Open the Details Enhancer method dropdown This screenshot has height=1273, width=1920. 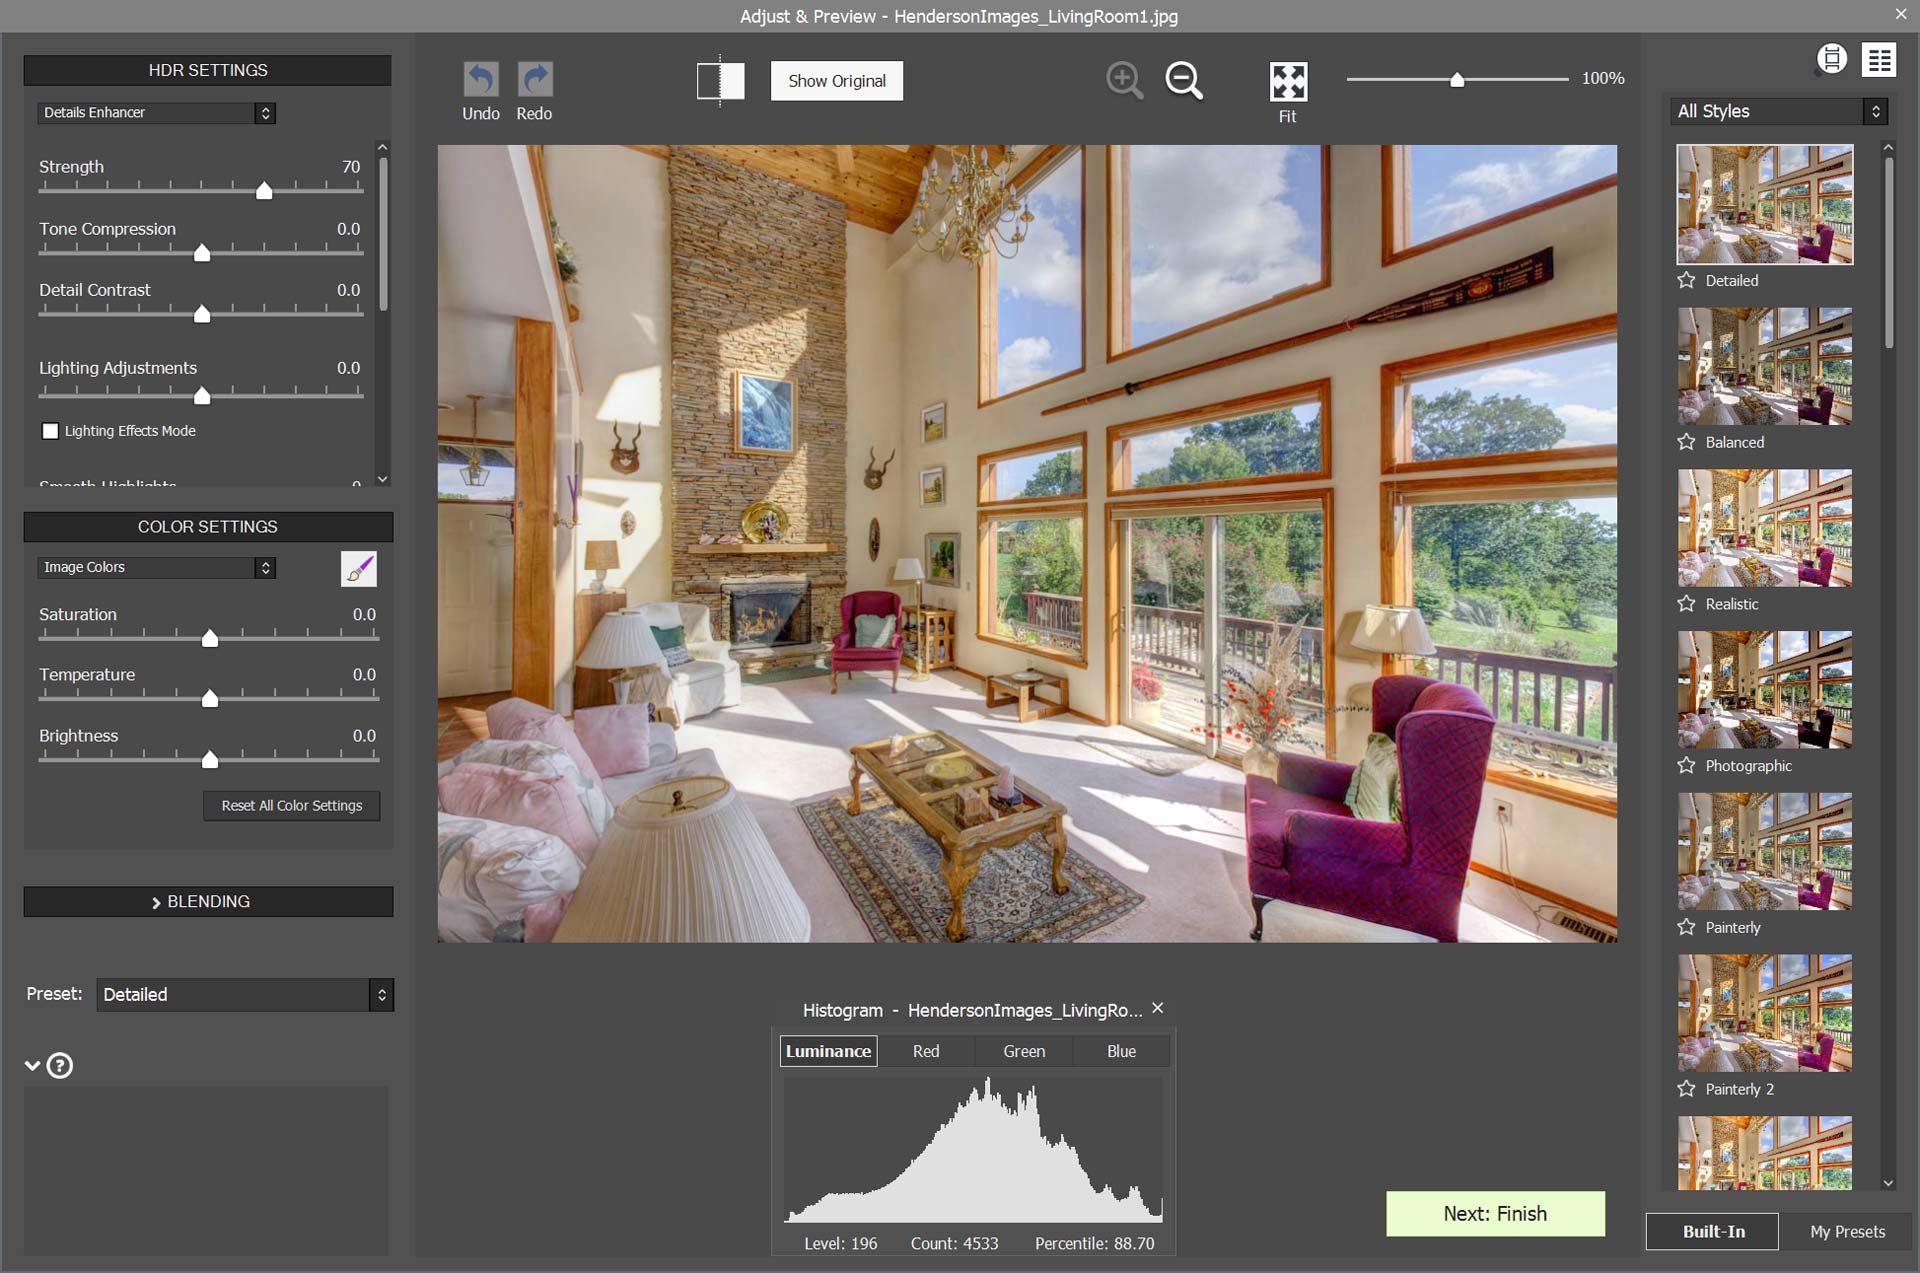(x=157, y=113)
